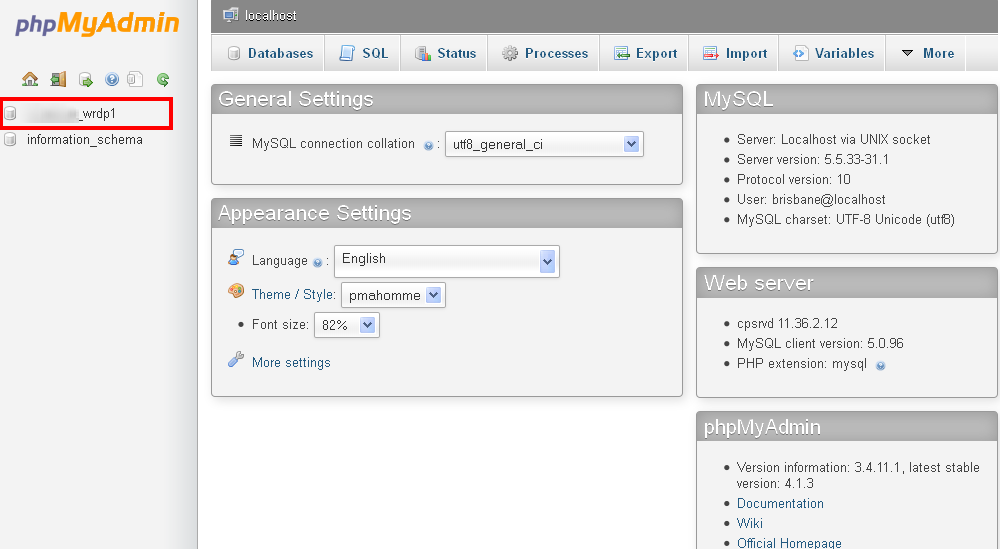Image resolution: width=1000 pixels, height=549 pixels.
Task: Click the phpMyAdmin logo
Action: (97, 24)
